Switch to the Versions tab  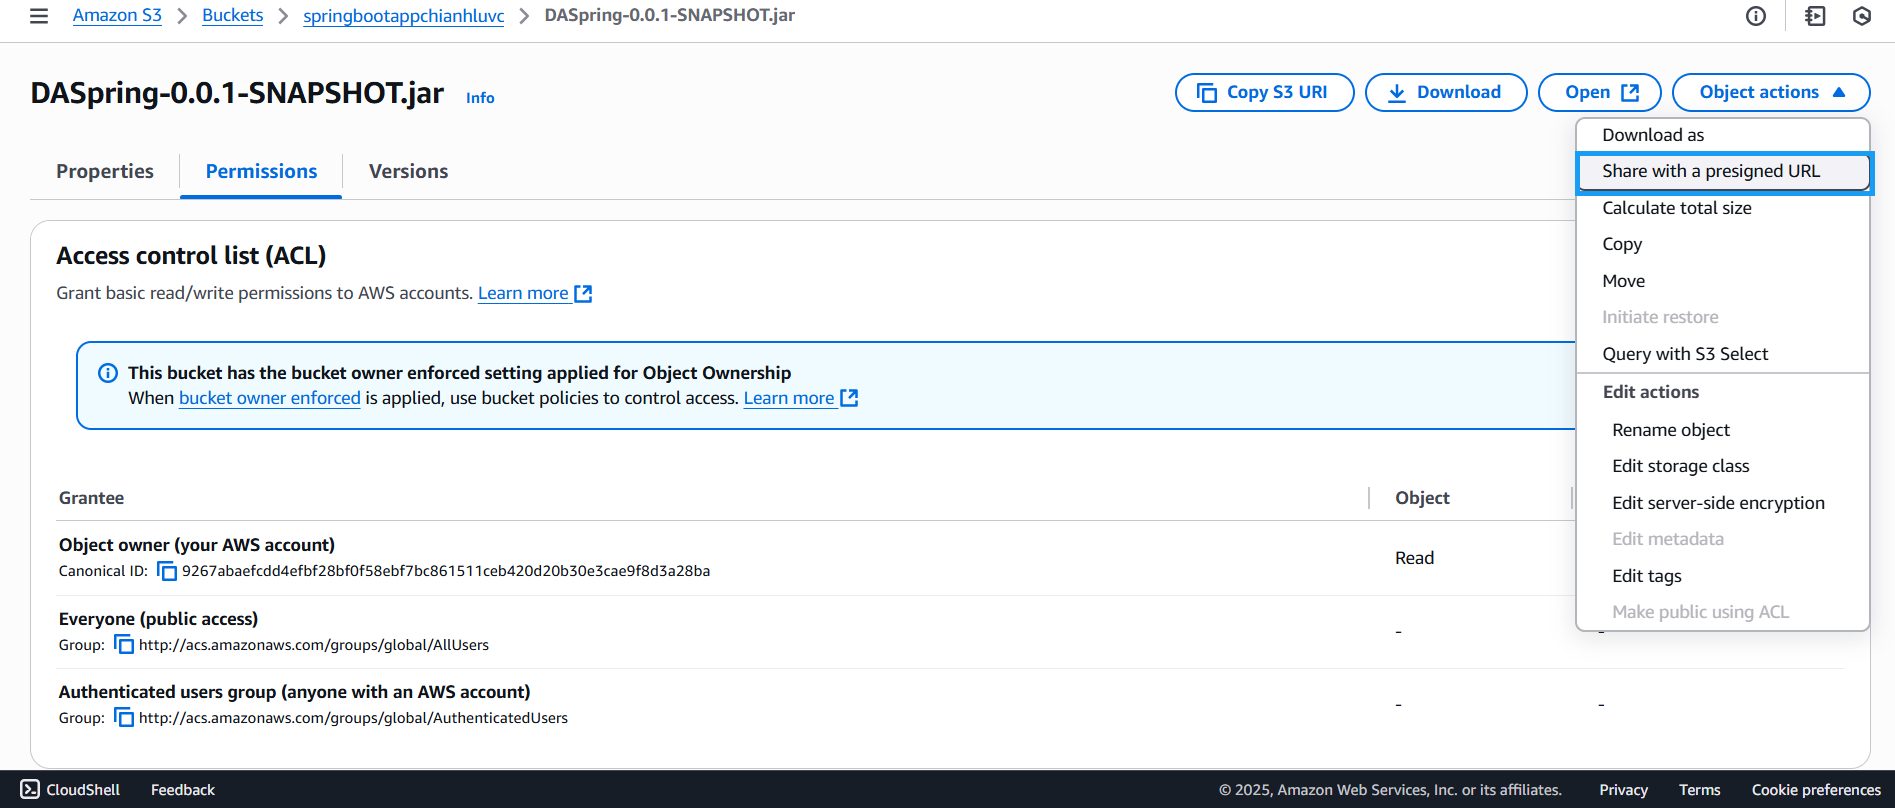[x=408, y=171]
